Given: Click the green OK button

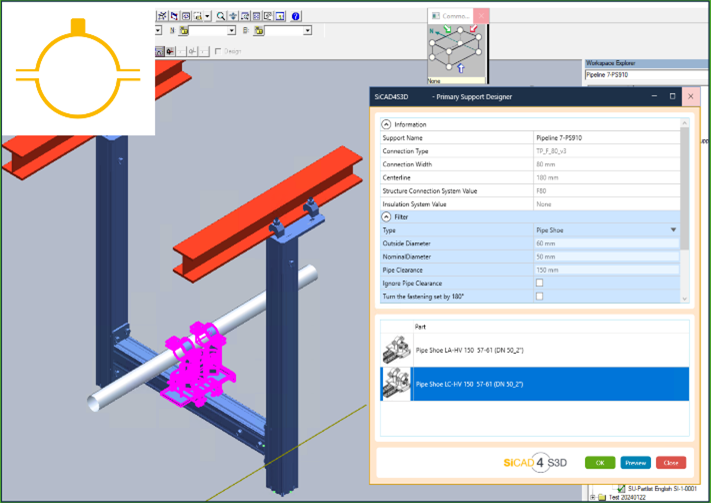Looking at the screenshot, I should 600,463.
